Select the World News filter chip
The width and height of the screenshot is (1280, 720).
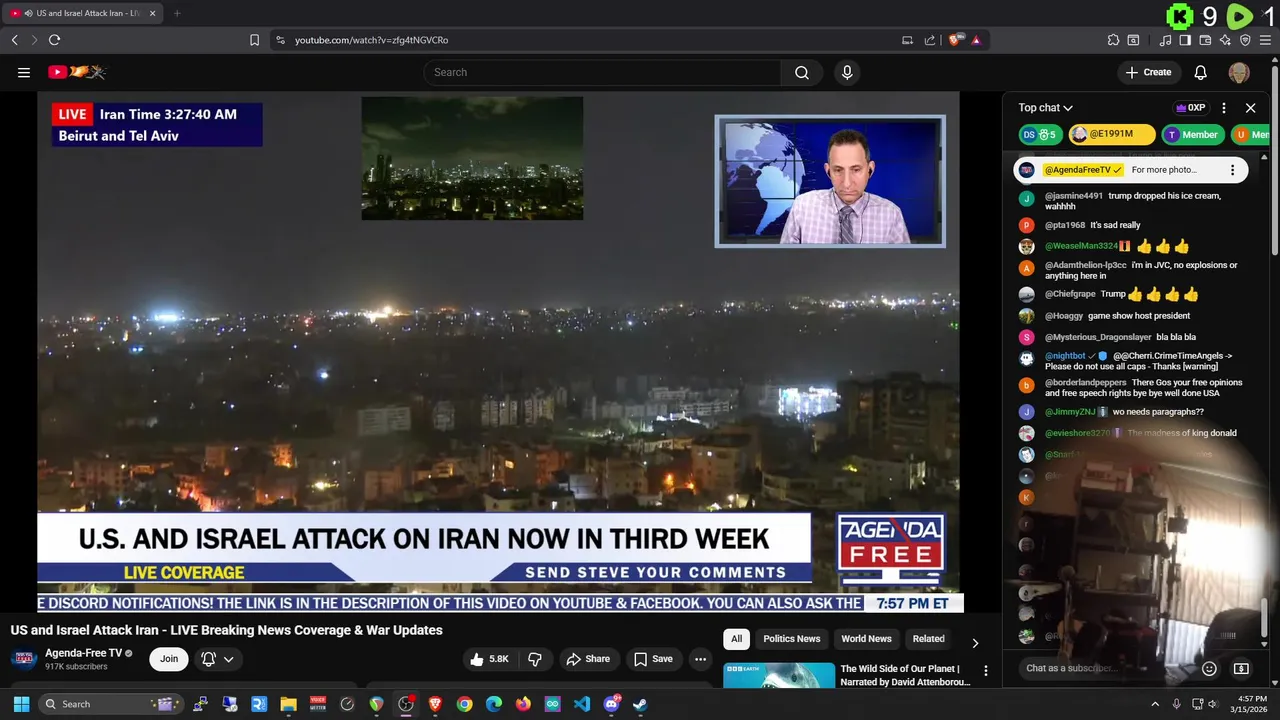point(866,639)
